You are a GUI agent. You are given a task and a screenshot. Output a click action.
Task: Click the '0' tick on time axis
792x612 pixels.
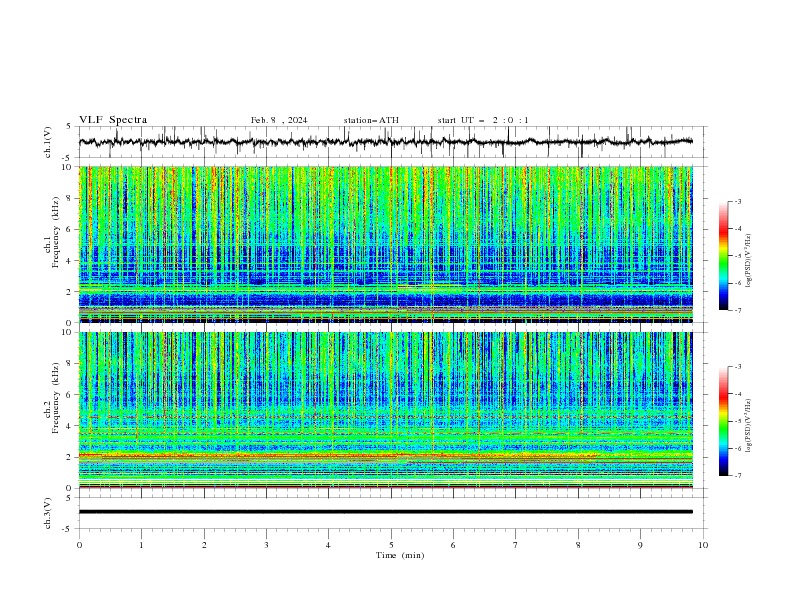(79, 545)
